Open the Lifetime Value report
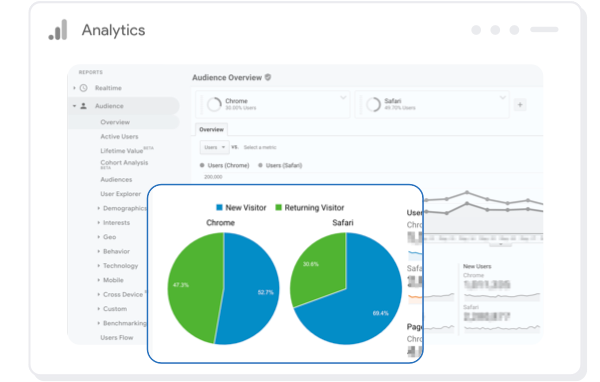The width and height of the screenshot is (600, 382). click(122, 151)
